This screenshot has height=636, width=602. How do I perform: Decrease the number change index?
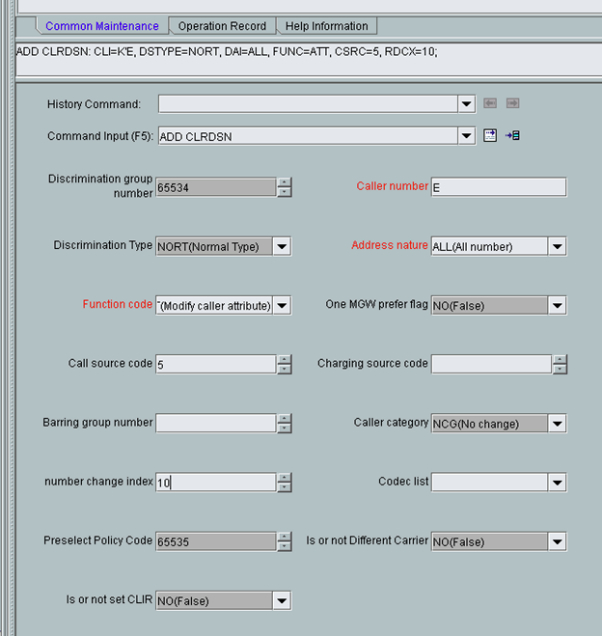click(x=284, y=487)
